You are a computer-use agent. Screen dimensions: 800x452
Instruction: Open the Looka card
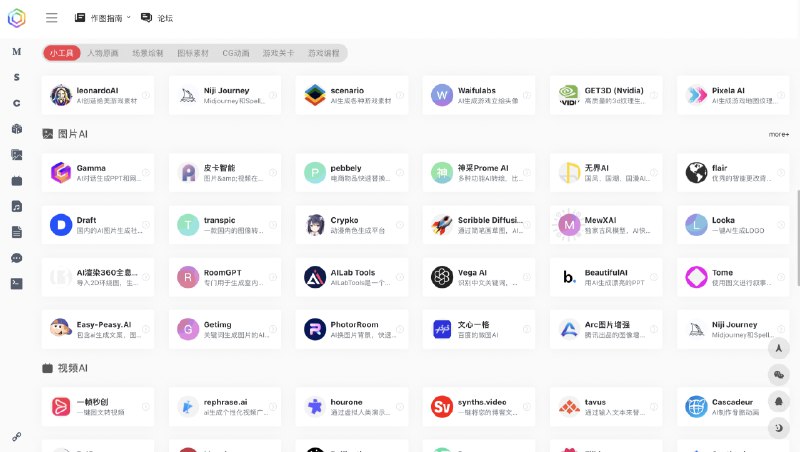[733, 225]
